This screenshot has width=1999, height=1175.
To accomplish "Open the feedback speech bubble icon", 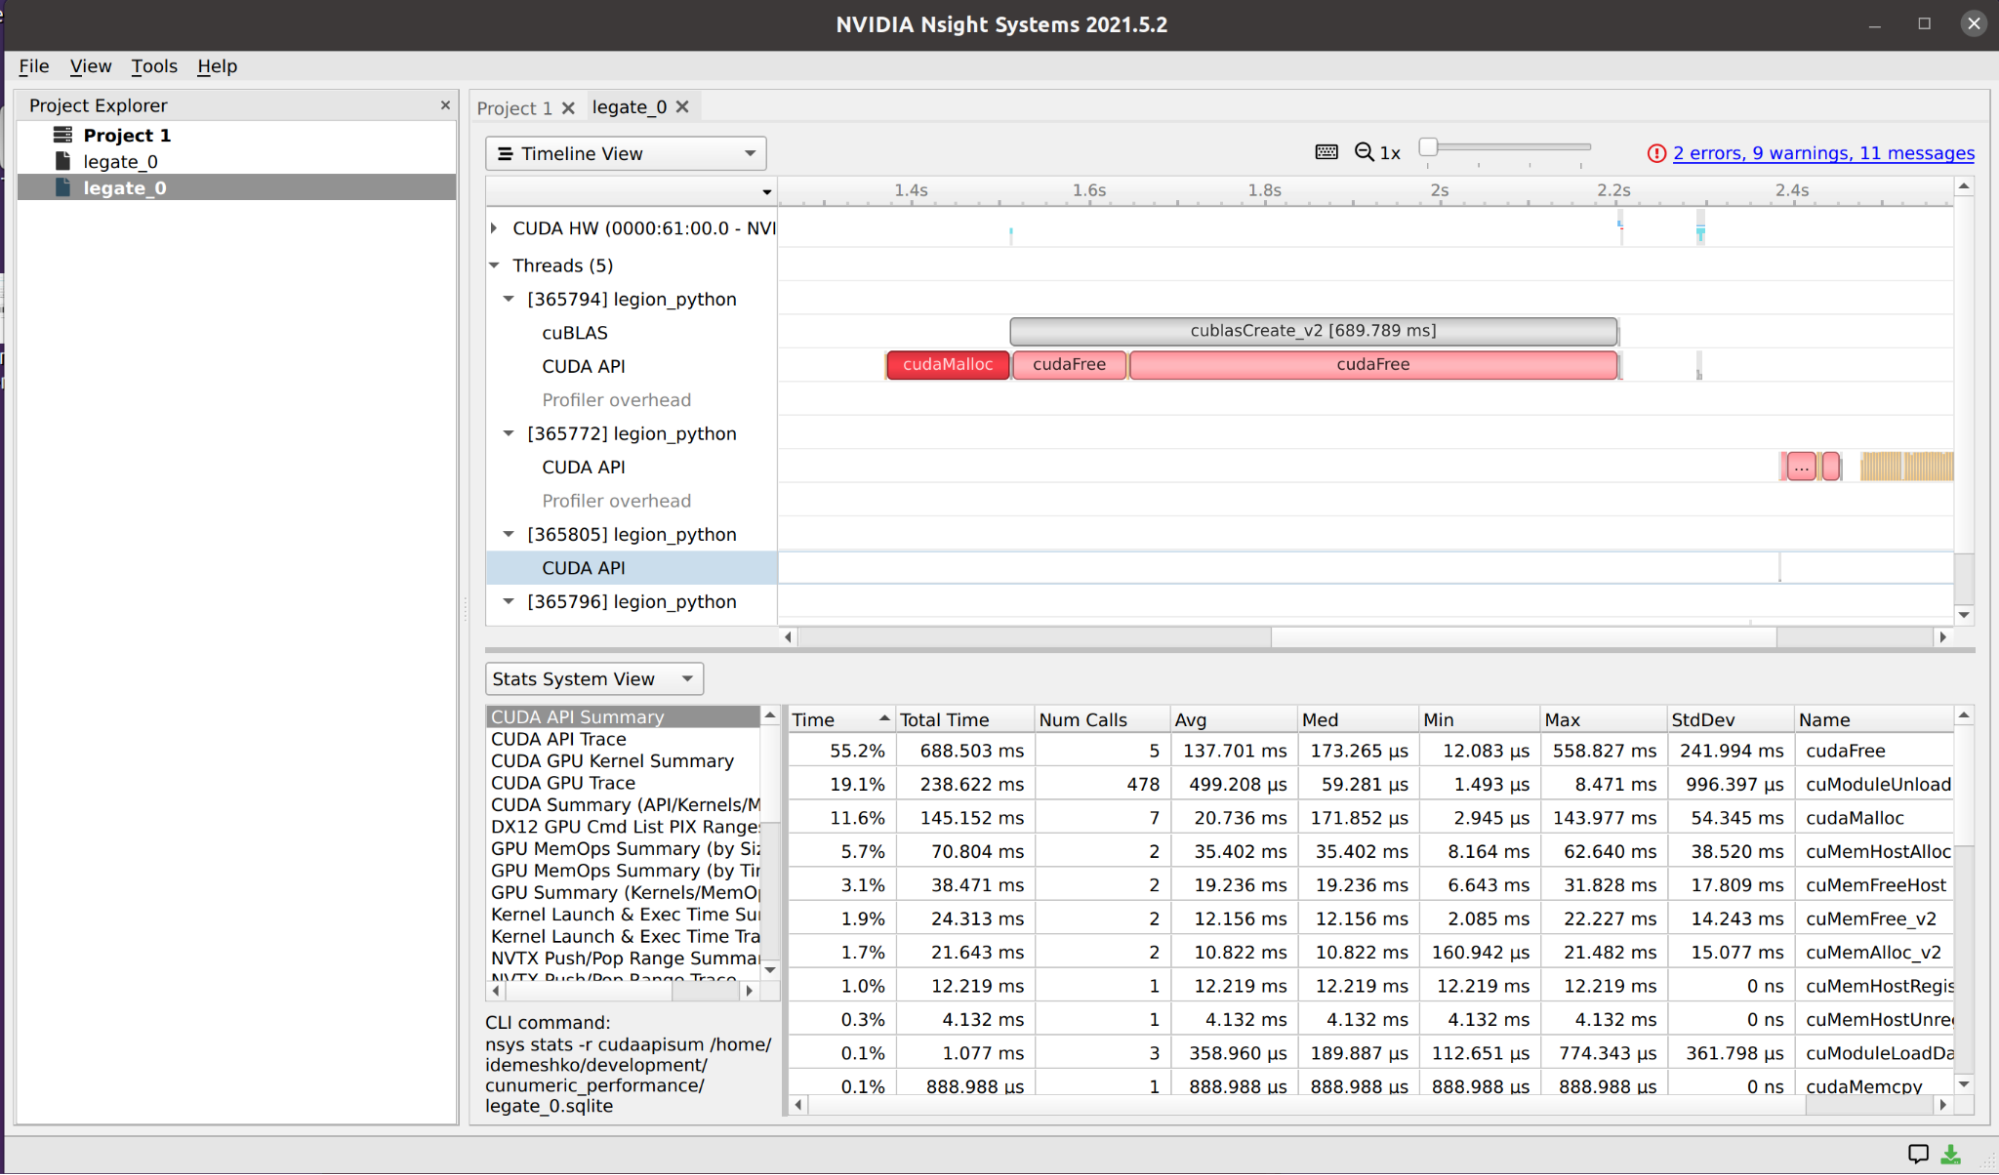I will point(1918,1154).
